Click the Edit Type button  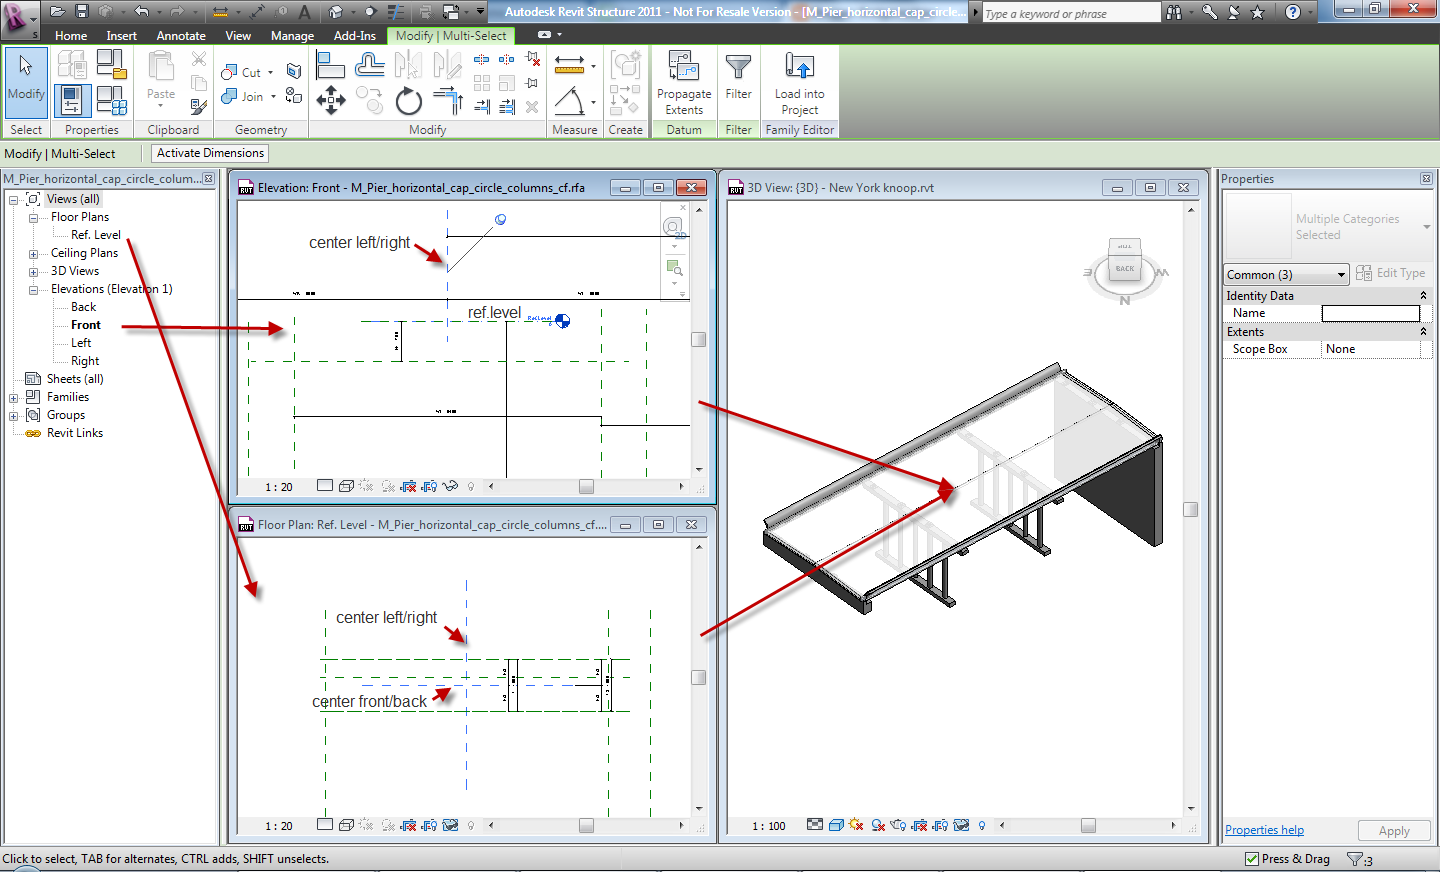(x=1391, y=273)
